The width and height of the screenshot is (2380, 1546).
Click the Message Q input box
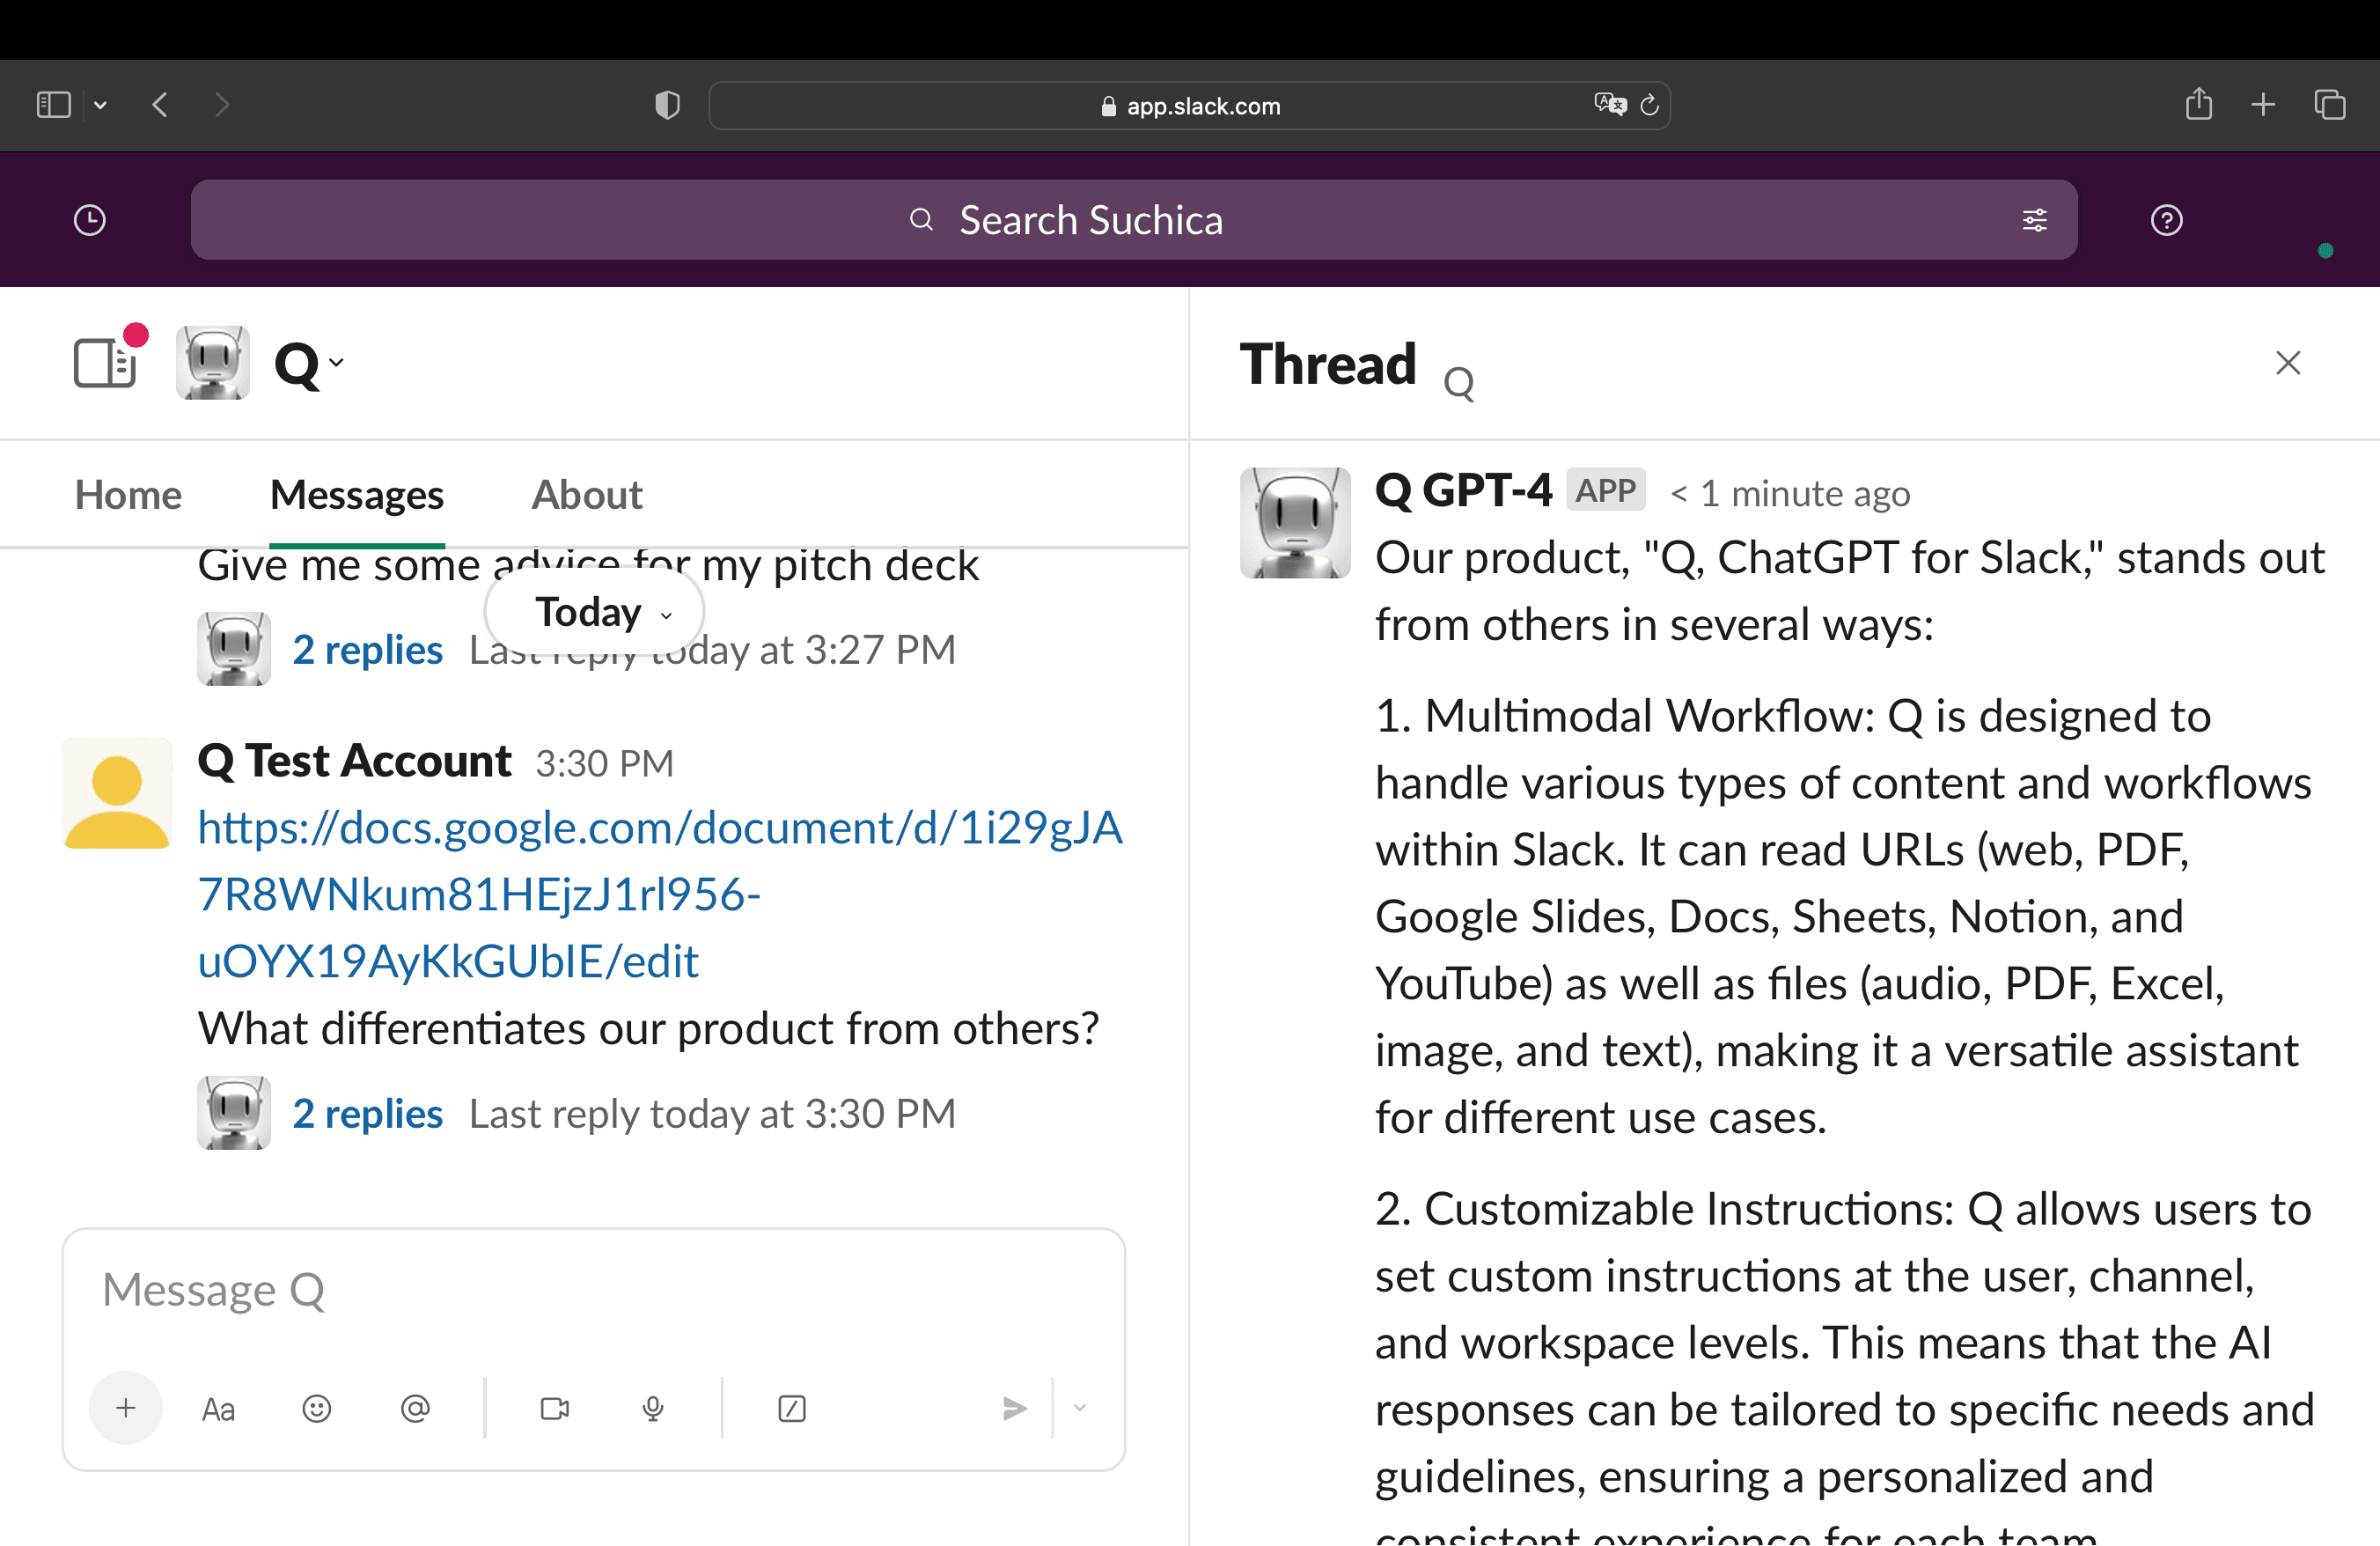coord(594,1290)
